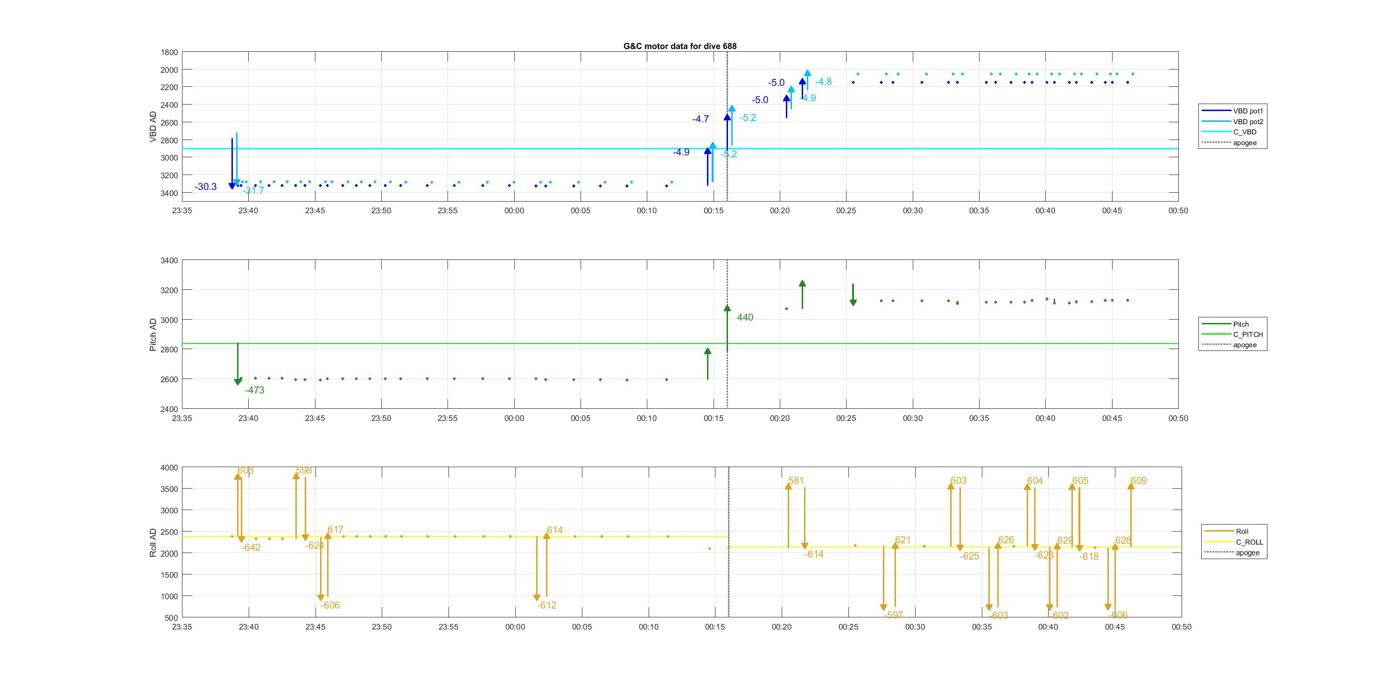1400x693 pixels.
Task: Click the "604" roll data label
Action: coord(1035,481)
